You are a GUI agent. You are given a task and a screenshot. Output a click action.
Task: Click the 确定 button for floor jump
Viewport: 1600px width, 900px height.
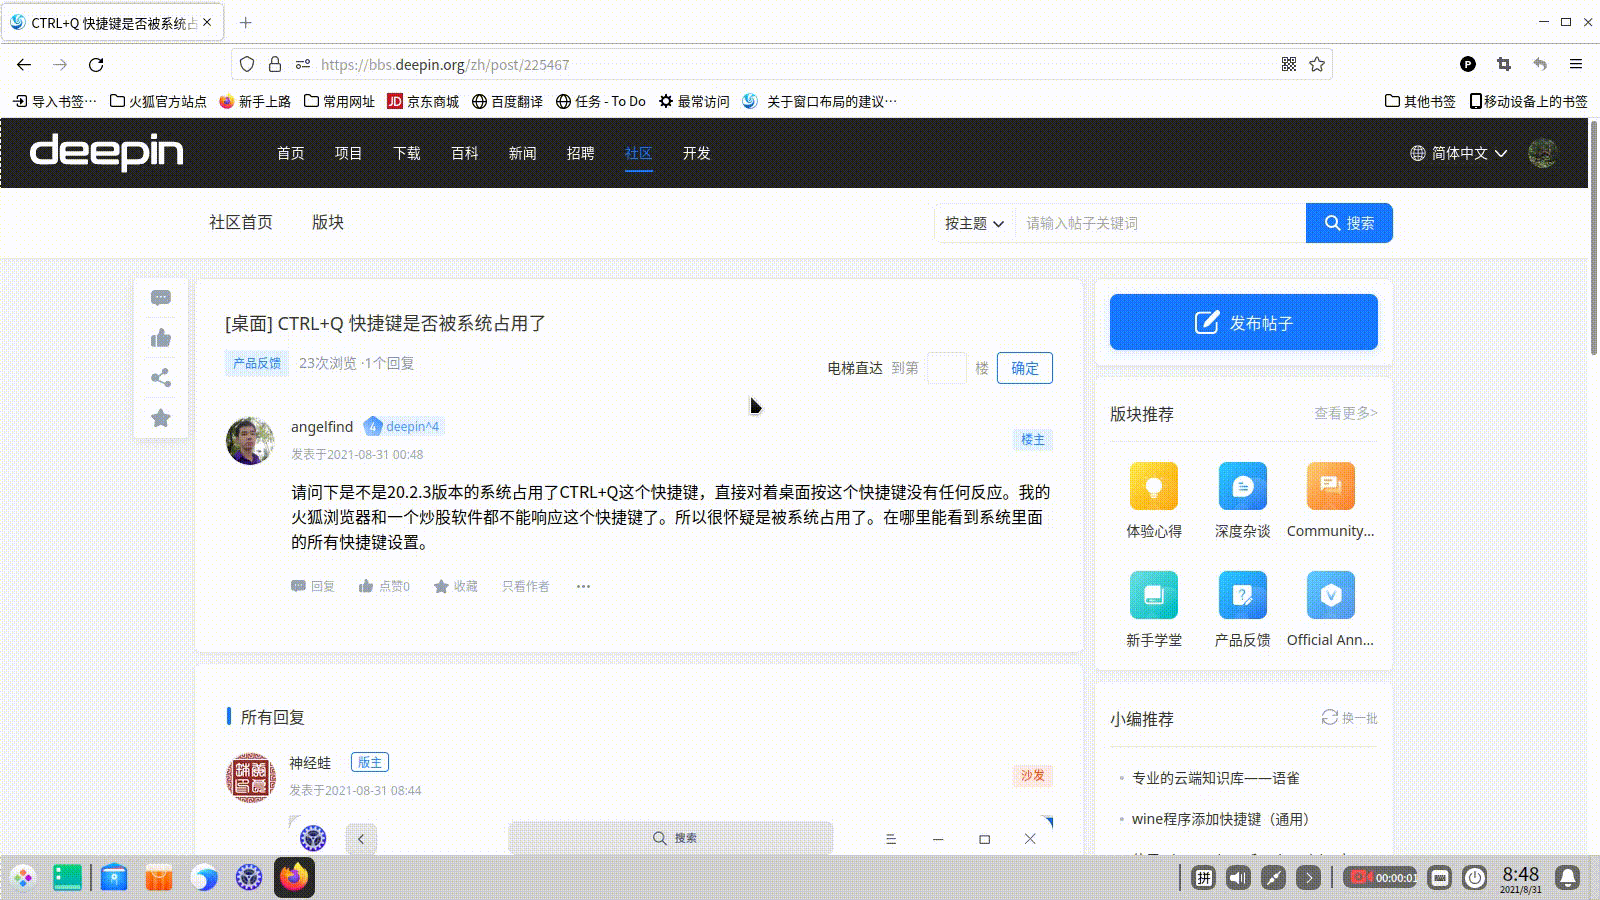point(1024,368)
